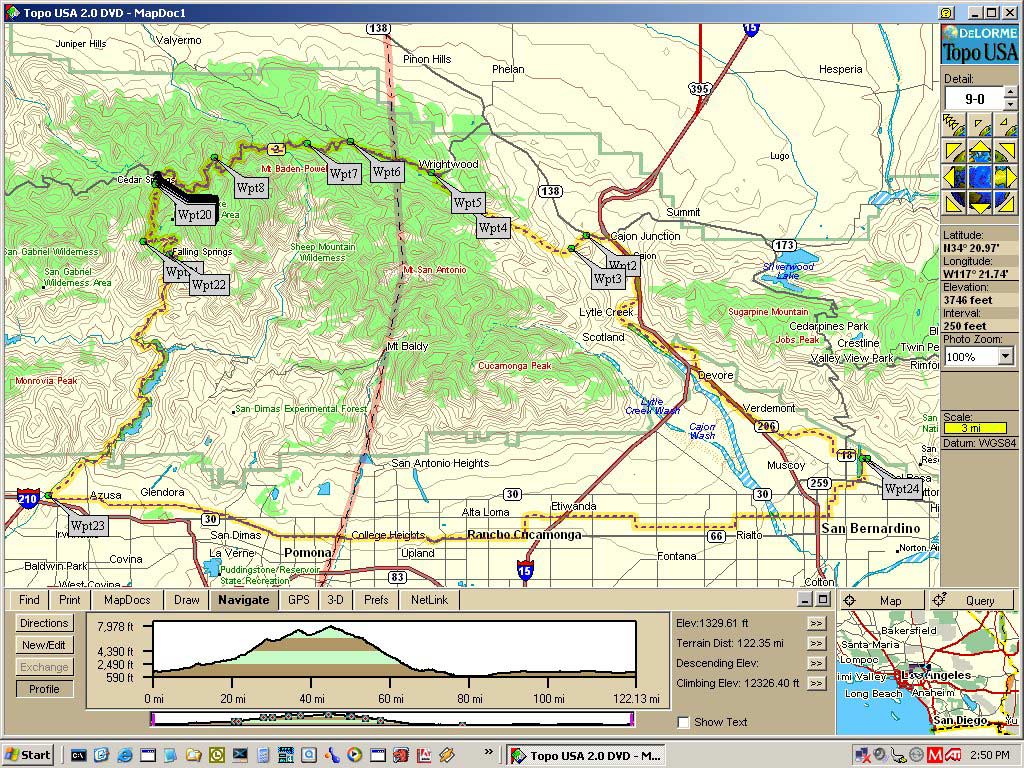Click the zoom-out three-levels icon under Detail
This screenshot has height=768, width=1024.
click(953, 123)
